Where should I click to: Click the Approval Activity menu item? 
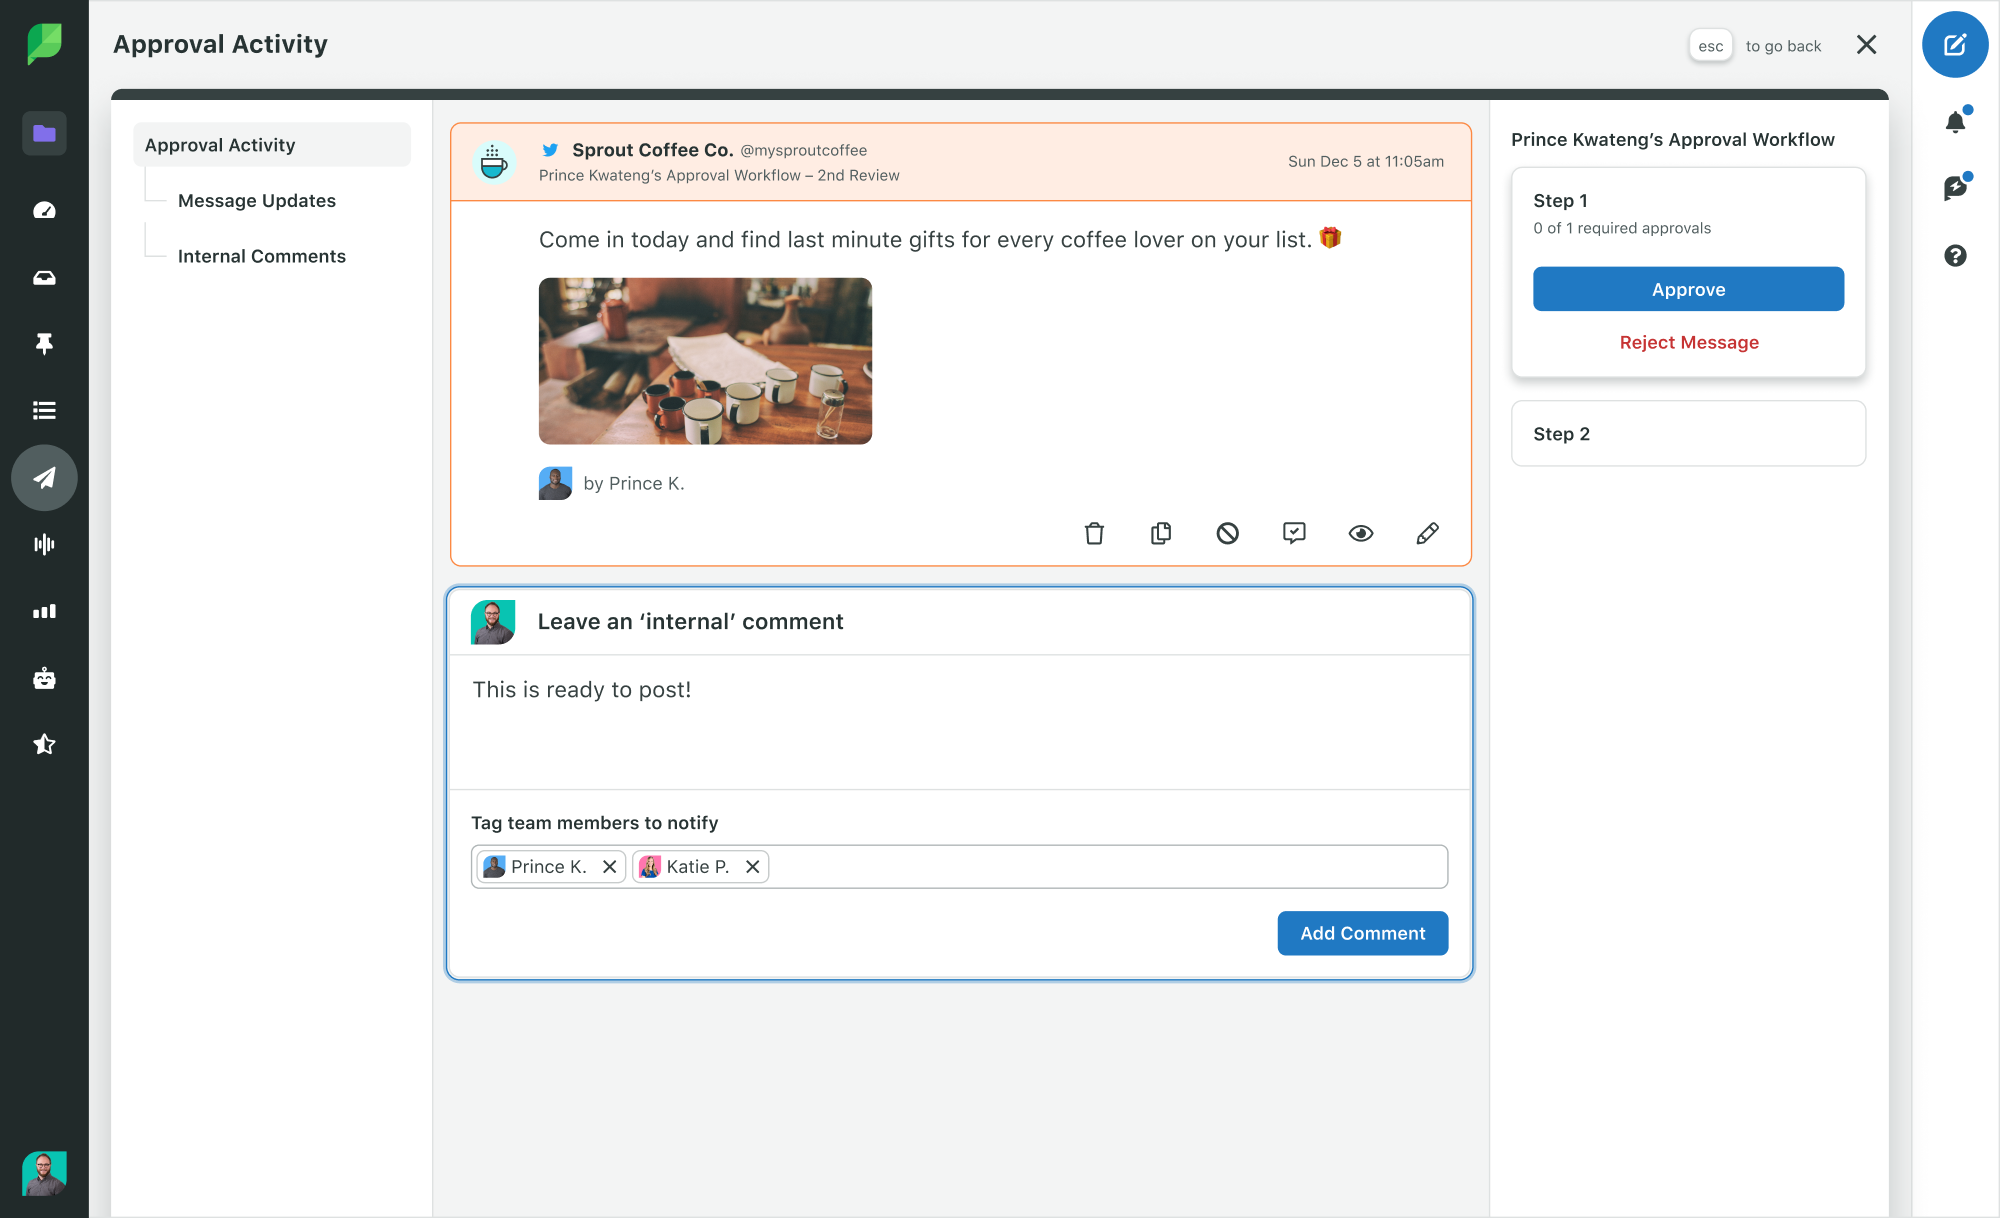(x=221, y=144)
